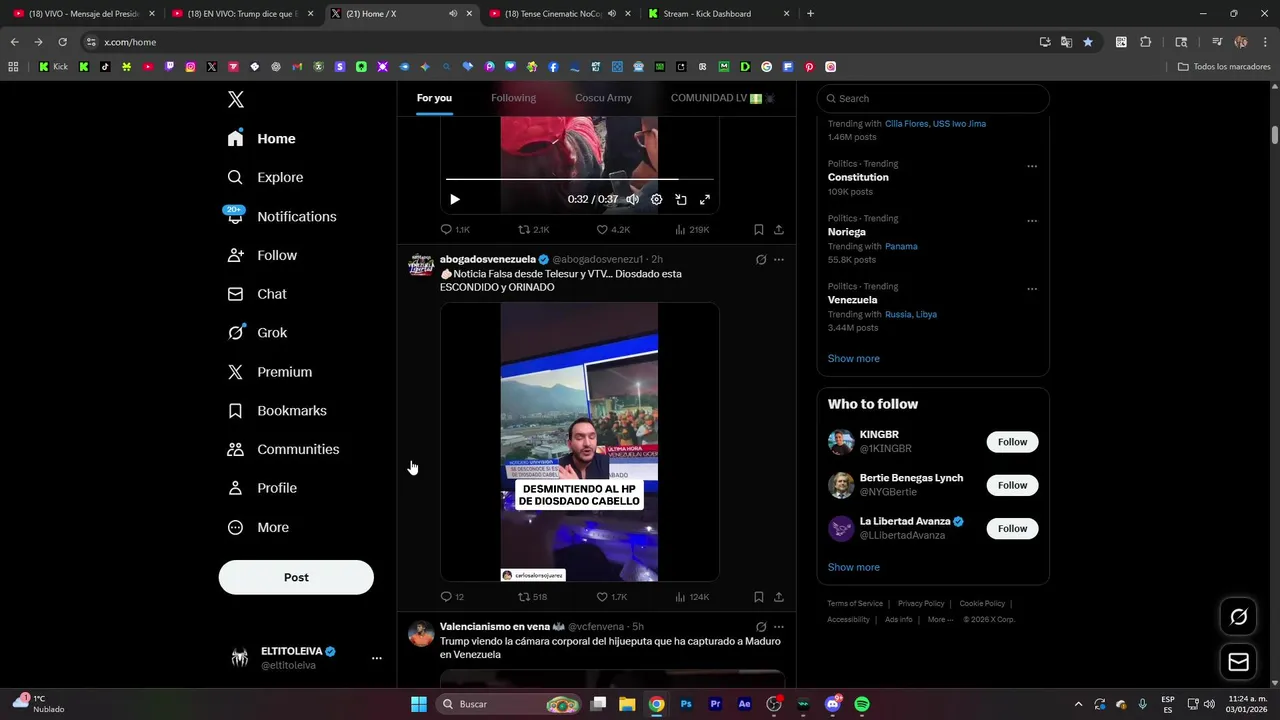
Task: Open the Privacy Policy link
Action: (x=921, y=603)
